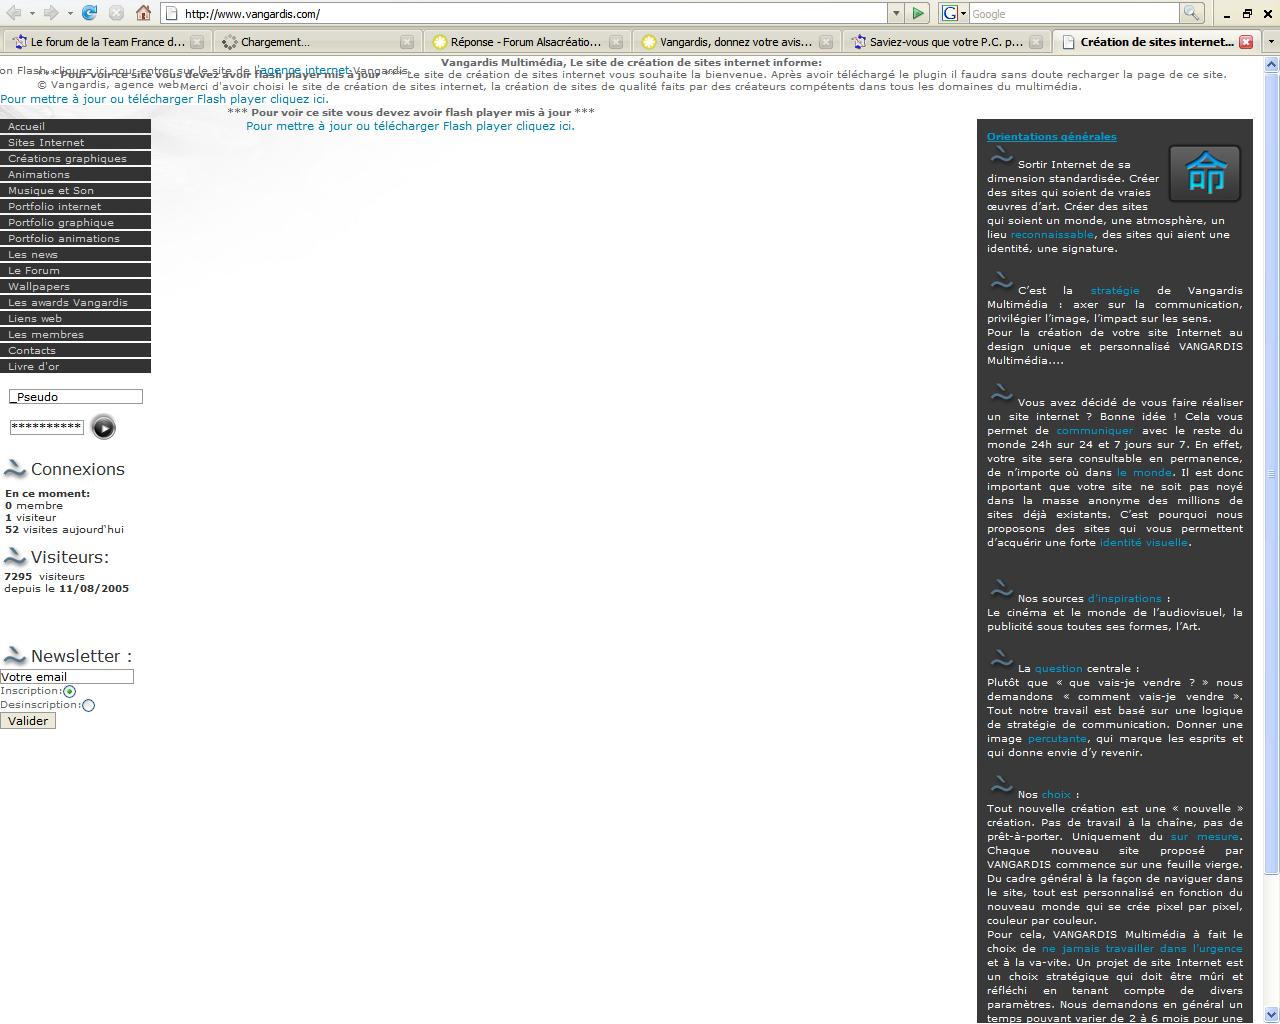Click the 'Votre email' newsletter field

pyautogui.click(x=66, y=677)
